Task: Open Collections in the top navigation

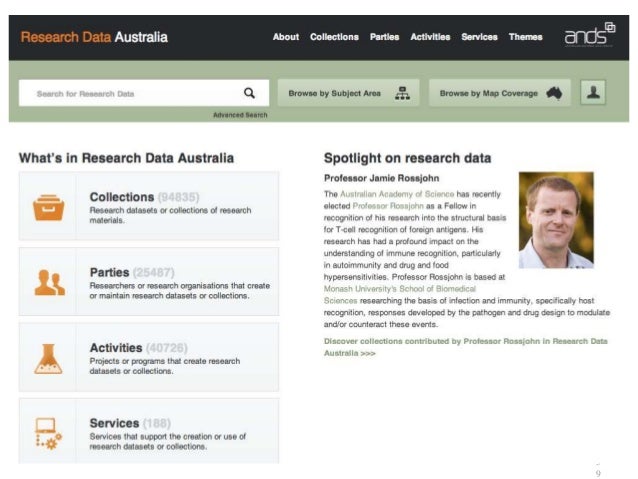Action: point(334,37)
